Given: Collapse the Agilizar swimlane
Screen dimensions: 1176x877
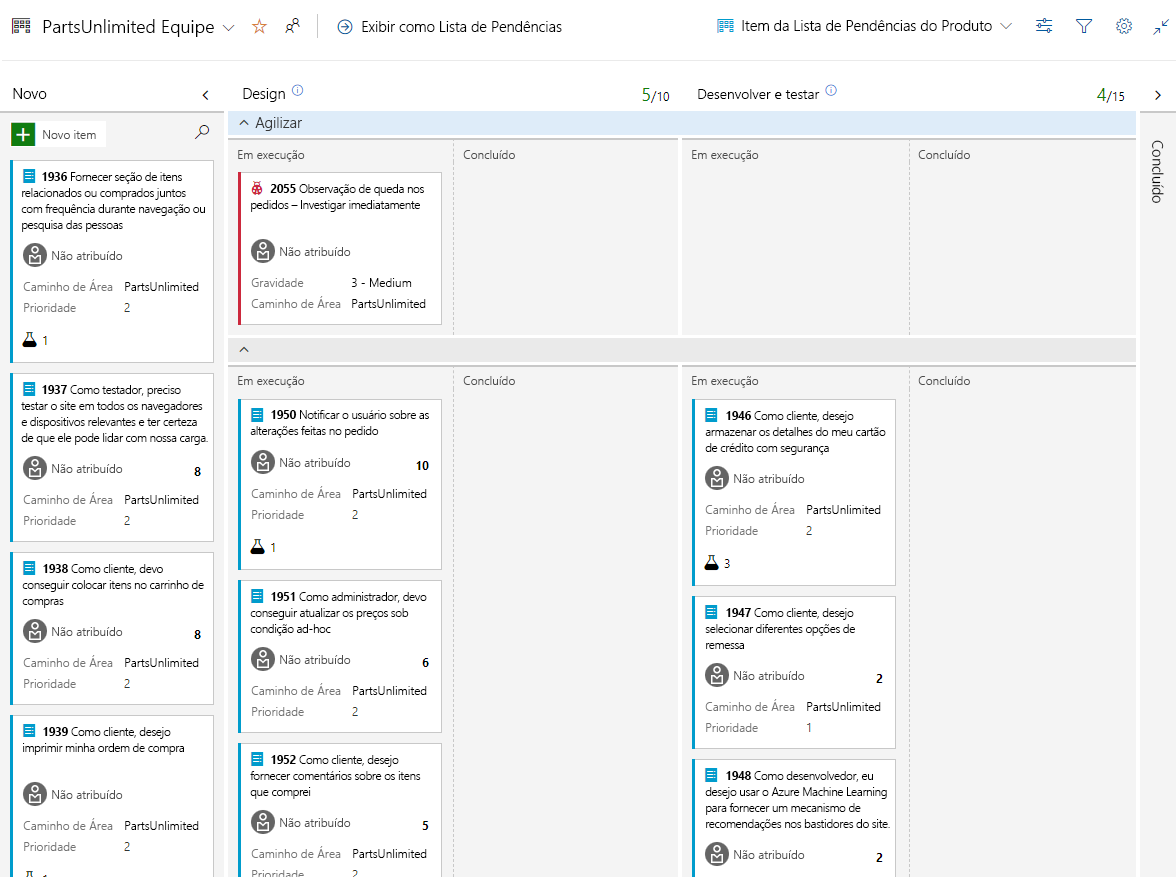Looking at the screenshot, I should click(x=244, y=121).
